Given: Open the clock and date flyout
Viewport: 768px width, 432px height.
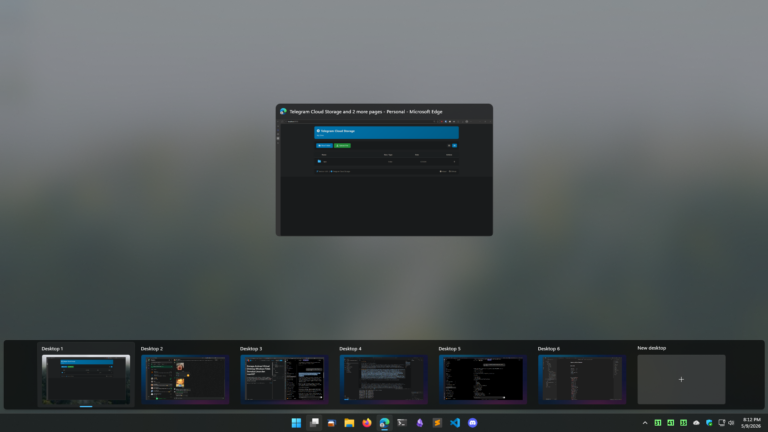Looking at the screenshot, I should click(751, 423).
